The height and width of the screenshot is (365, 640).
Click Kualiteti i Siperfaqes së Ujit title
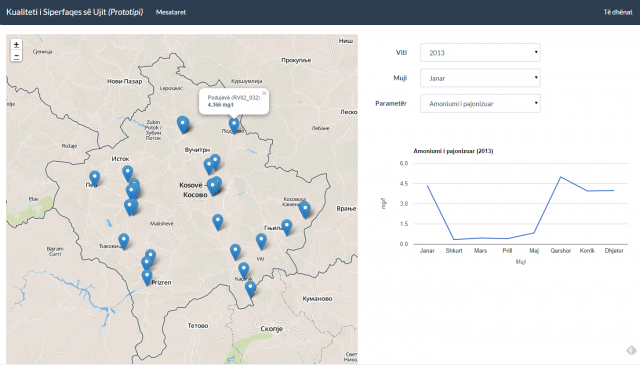tap(75, 12)
